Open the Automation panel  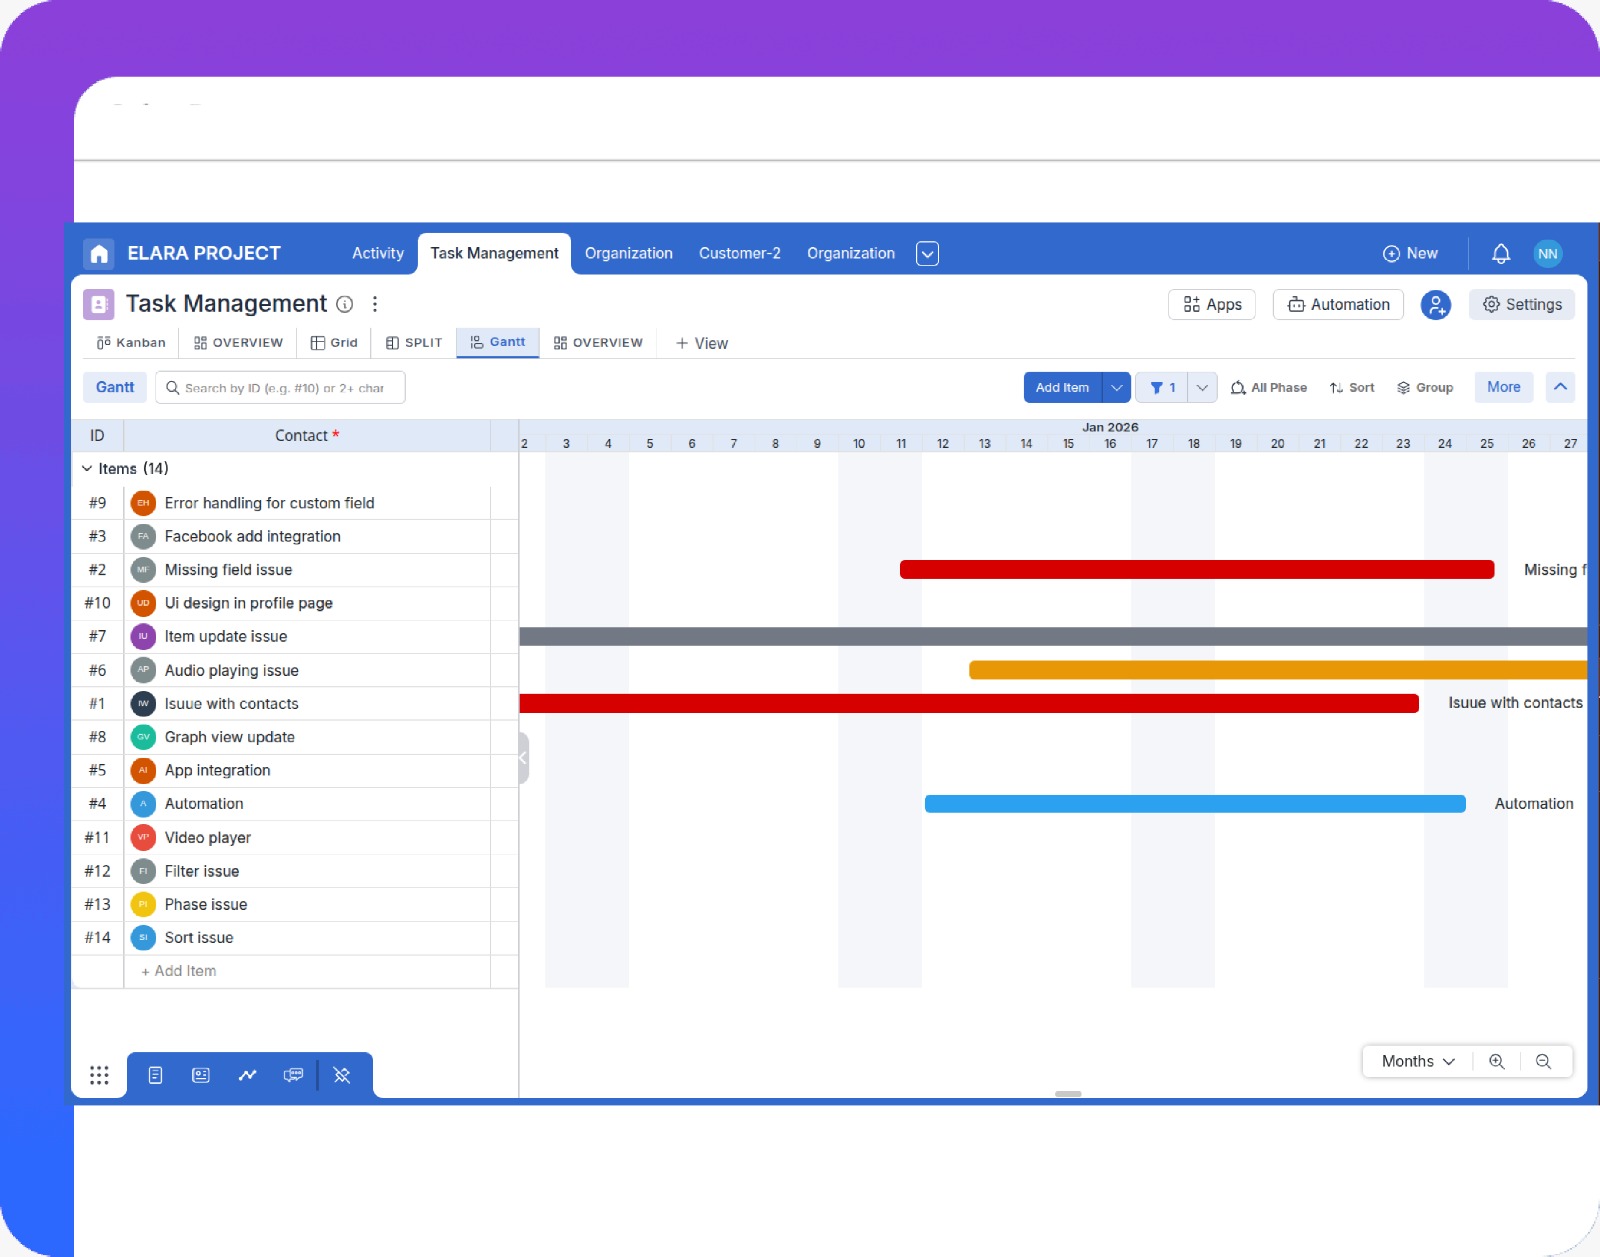(1337, 304)
